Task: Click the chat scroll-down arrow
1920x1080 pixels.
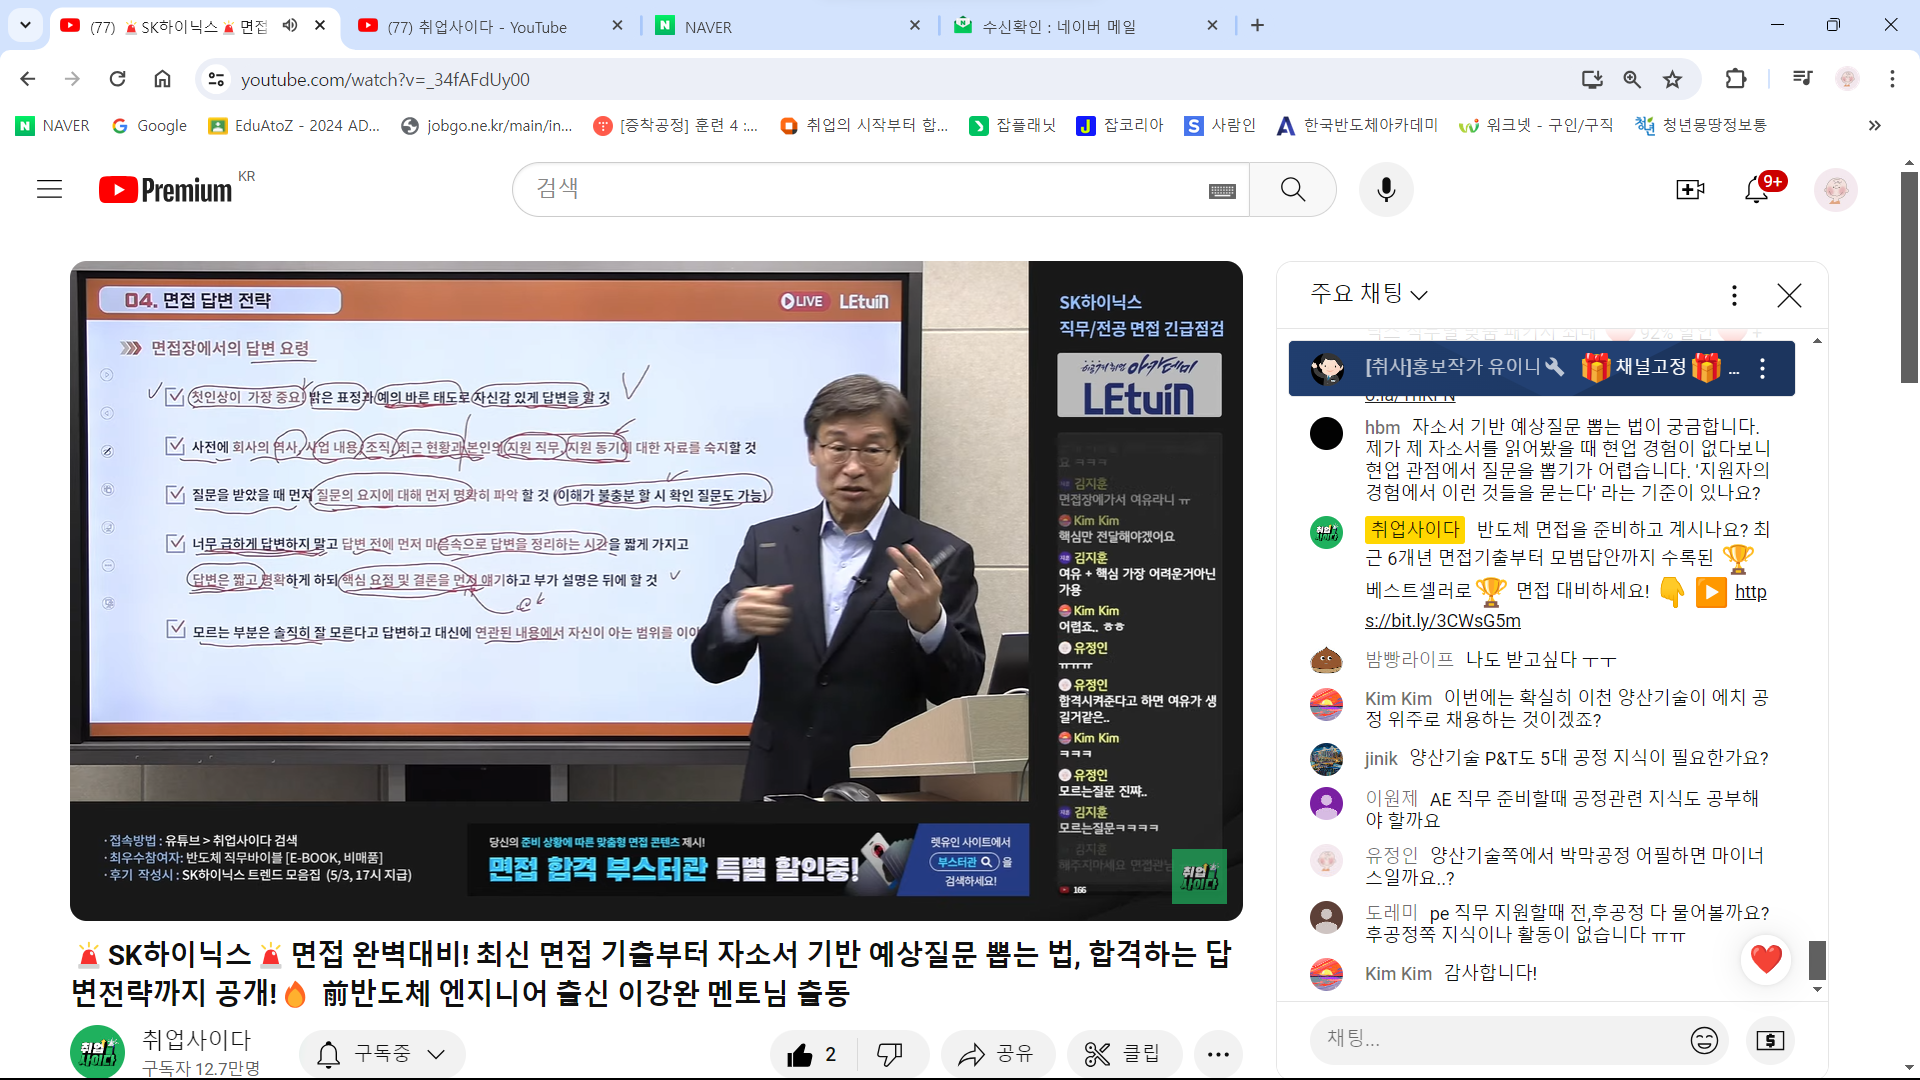Action: [x=1817, y=990]
